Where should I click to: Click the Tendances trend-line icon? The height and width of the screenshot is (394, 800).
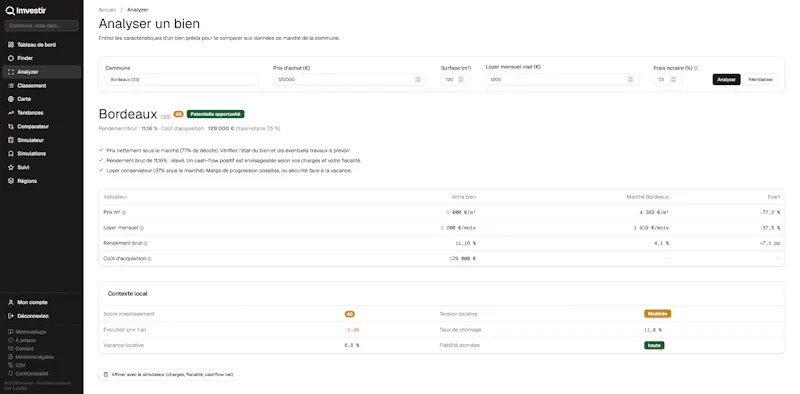11,113
